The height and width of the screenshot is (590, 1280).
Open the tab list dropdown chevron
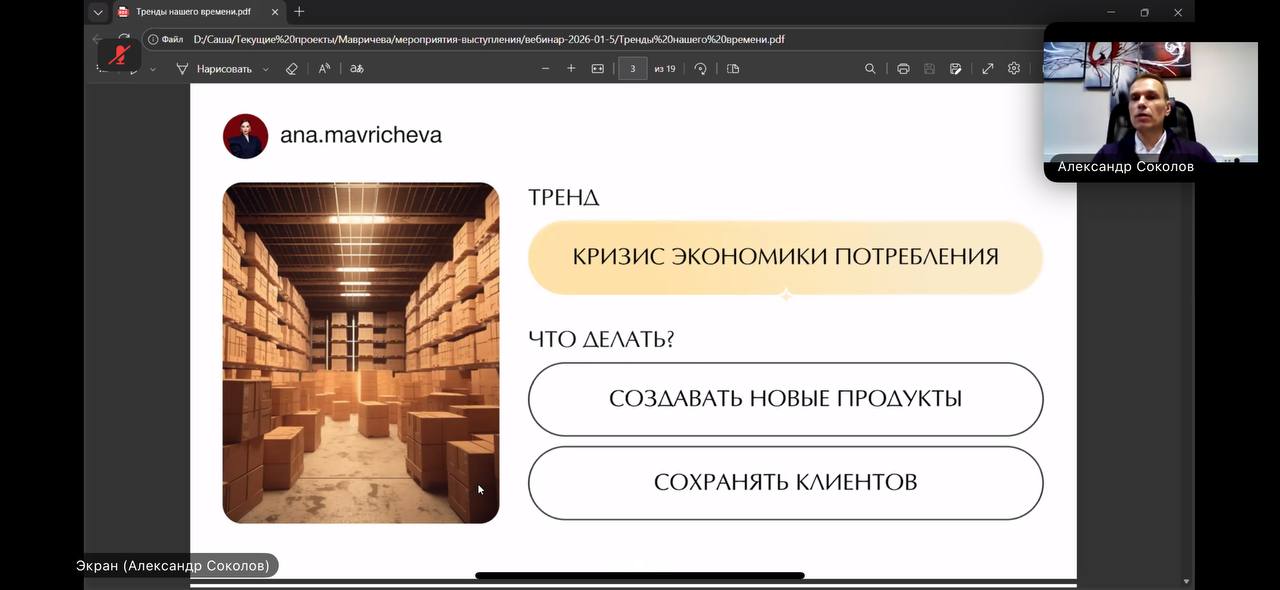pyautogui.click(x=98, y=12)
